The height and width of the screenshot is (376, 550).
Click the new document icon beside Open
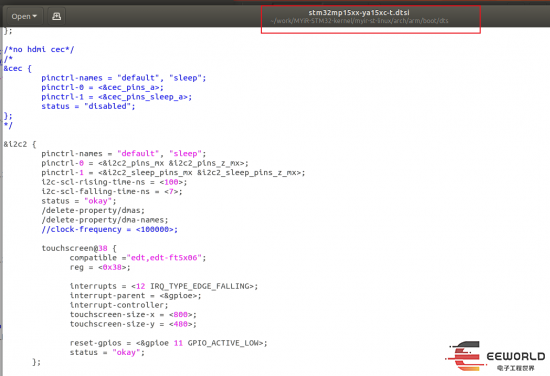[56, 16]
